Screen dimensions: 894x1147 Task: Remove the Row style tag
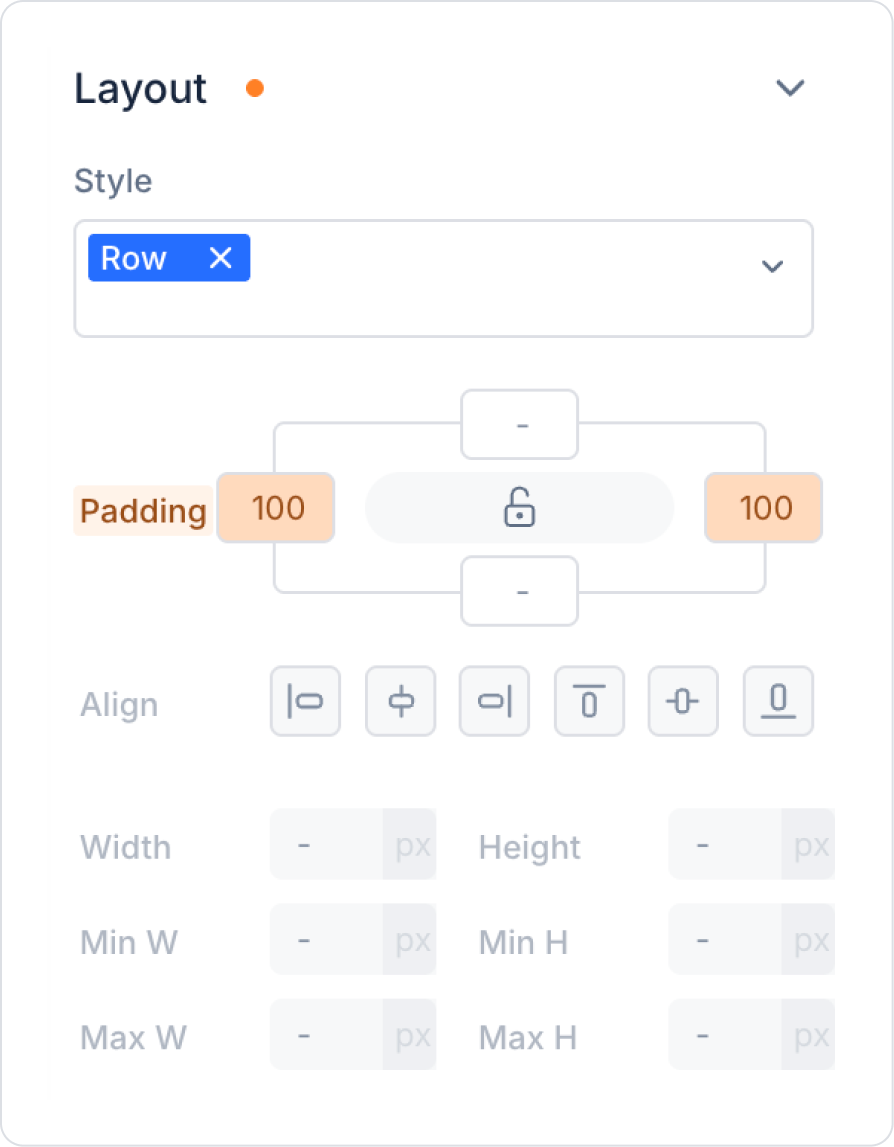click(220, 259)
